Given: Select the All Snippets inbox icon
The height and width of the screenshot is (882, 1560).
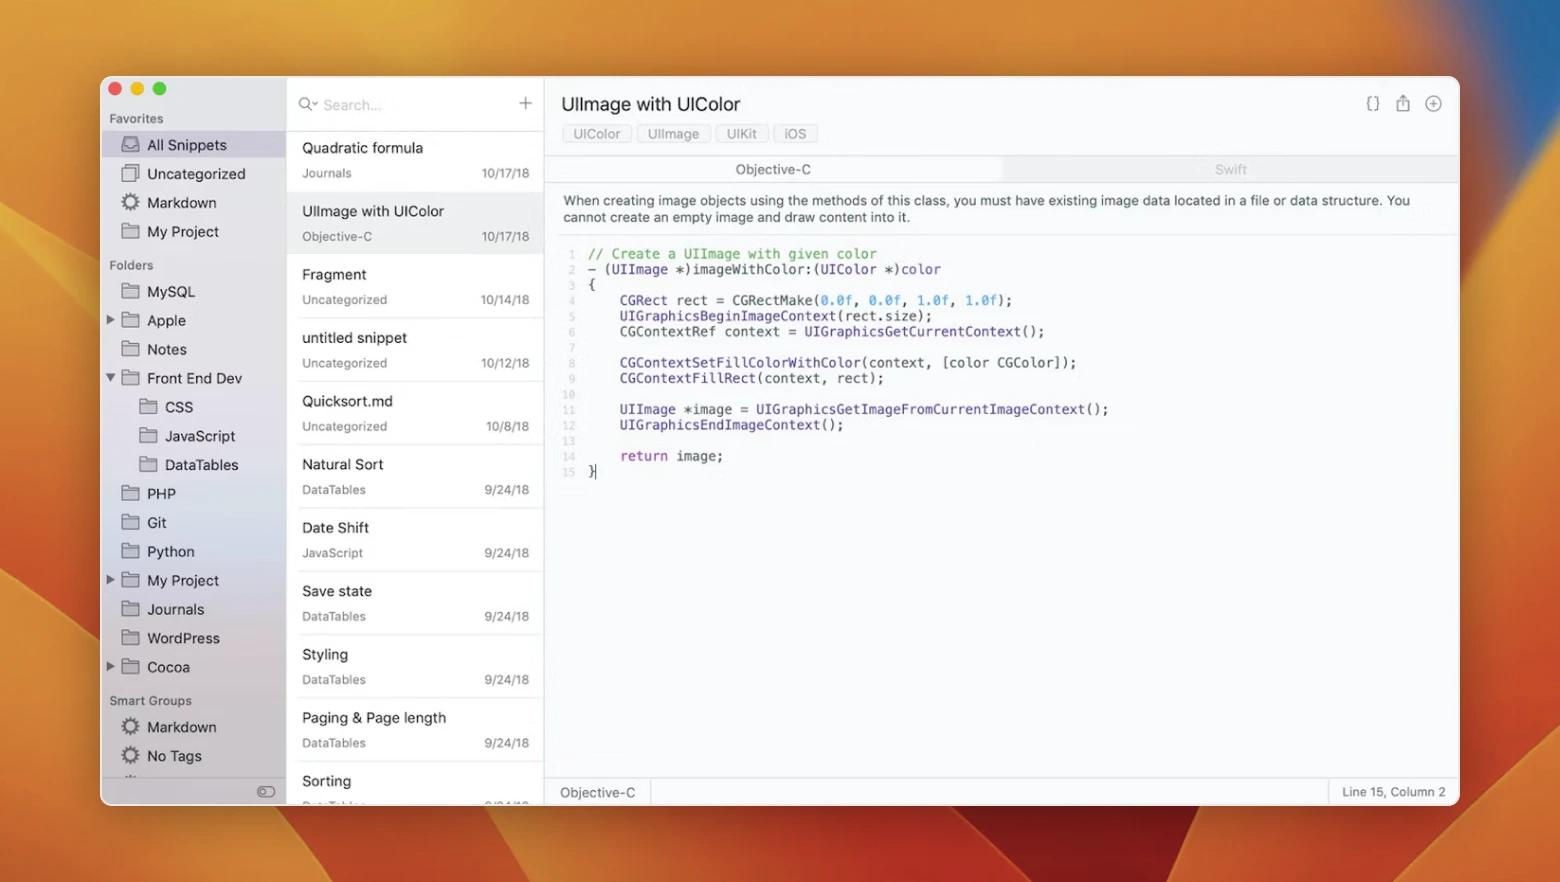Looking at the screenshot, I should click(x=130, y=145).
